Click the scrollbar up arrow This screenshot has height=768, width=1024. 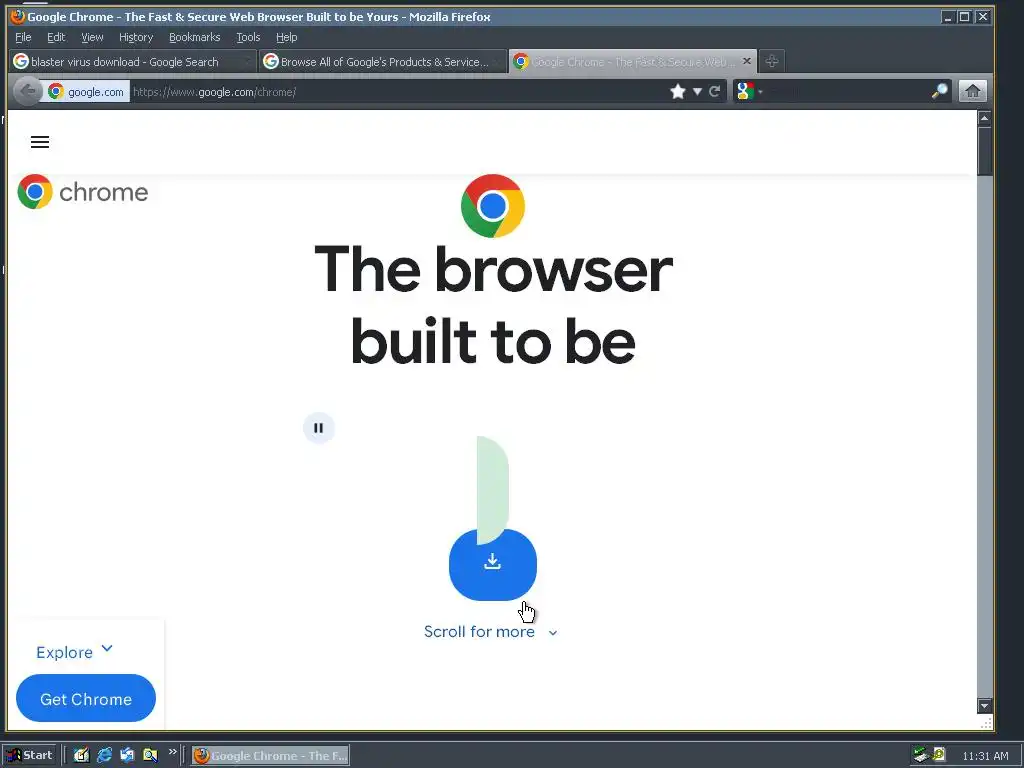[x=984, y=118]
